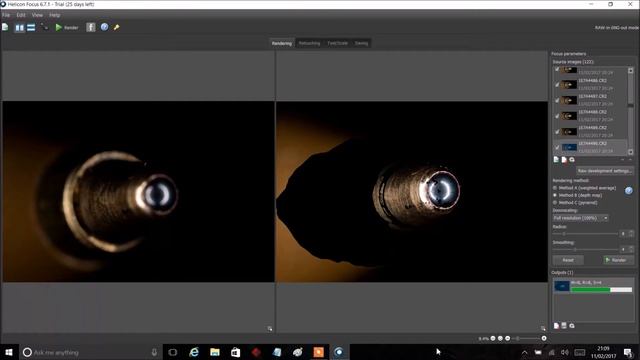Click the toolbar icon left of Render
The height and width of the screenshot is (360, 640).
click(x=44, y=27)
